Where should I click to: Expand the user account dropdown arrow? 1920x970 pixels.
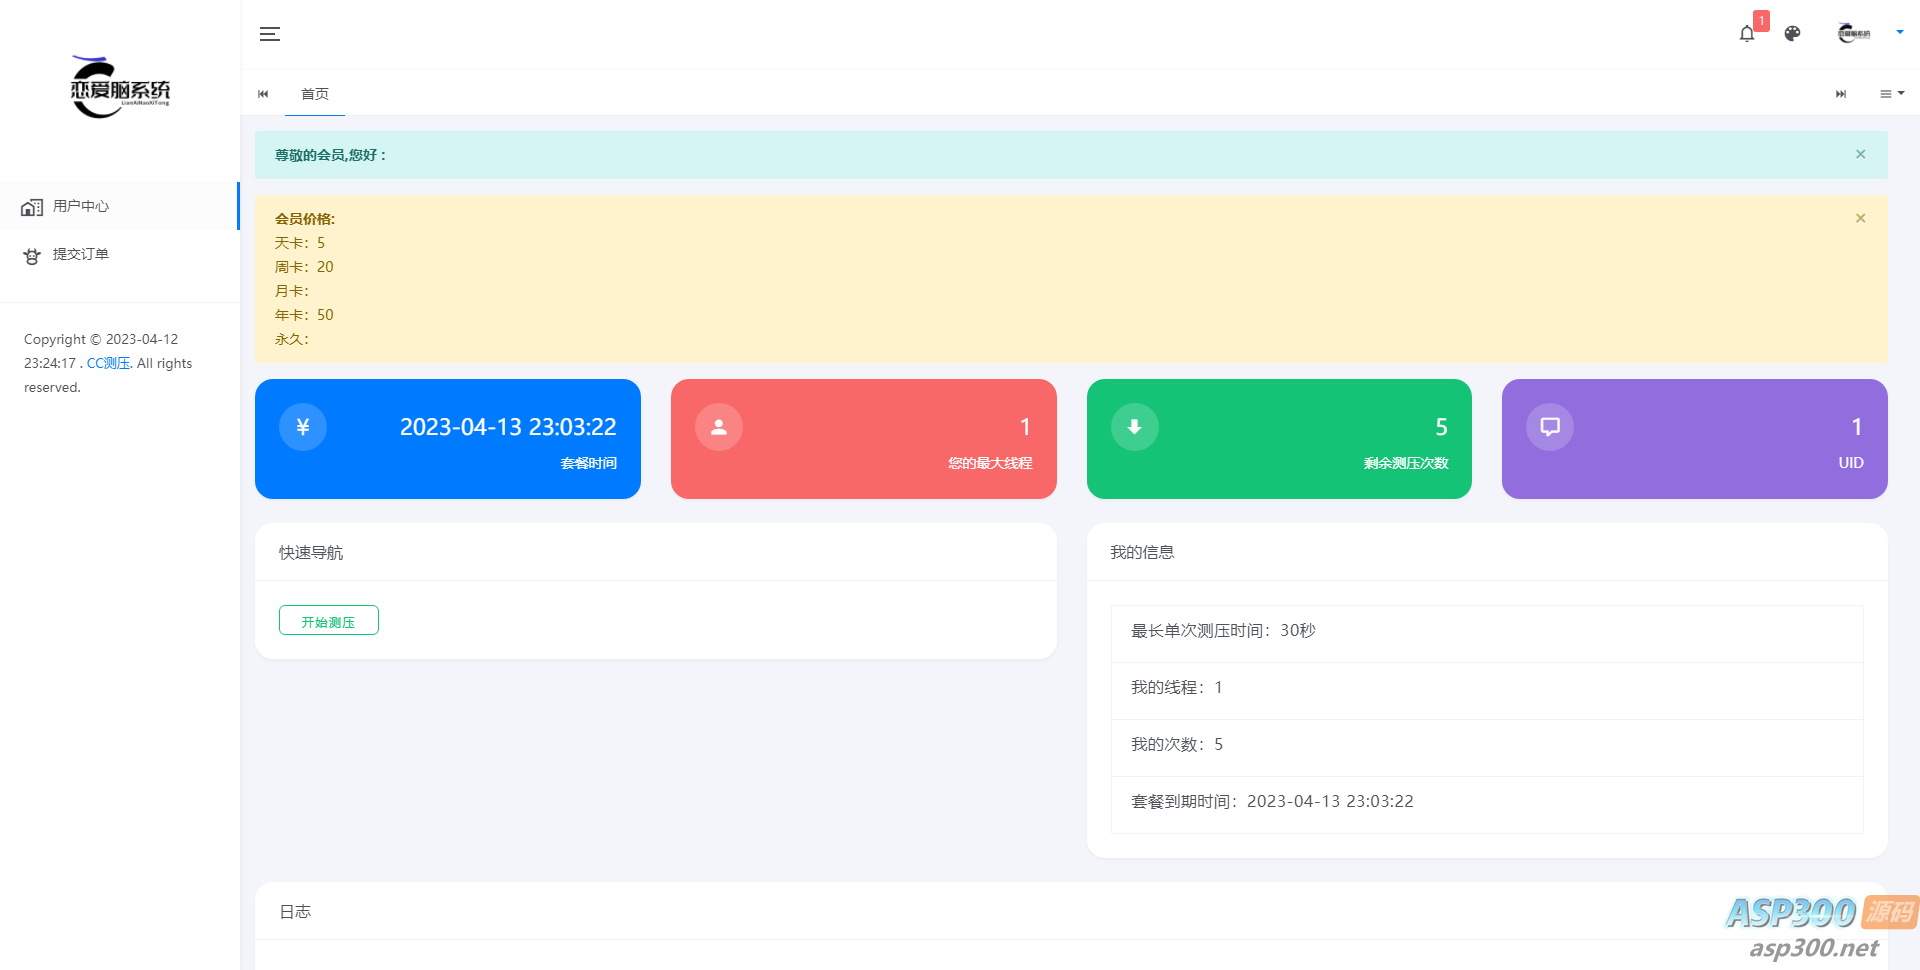click(1900, 32)
